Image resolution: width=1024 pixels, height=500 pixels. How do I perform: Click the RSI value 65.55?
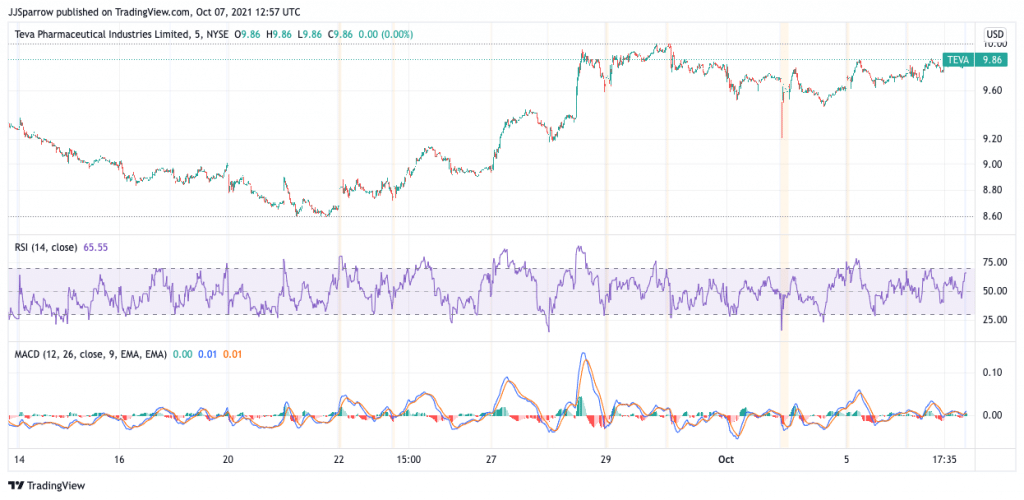tap(96, 247)
